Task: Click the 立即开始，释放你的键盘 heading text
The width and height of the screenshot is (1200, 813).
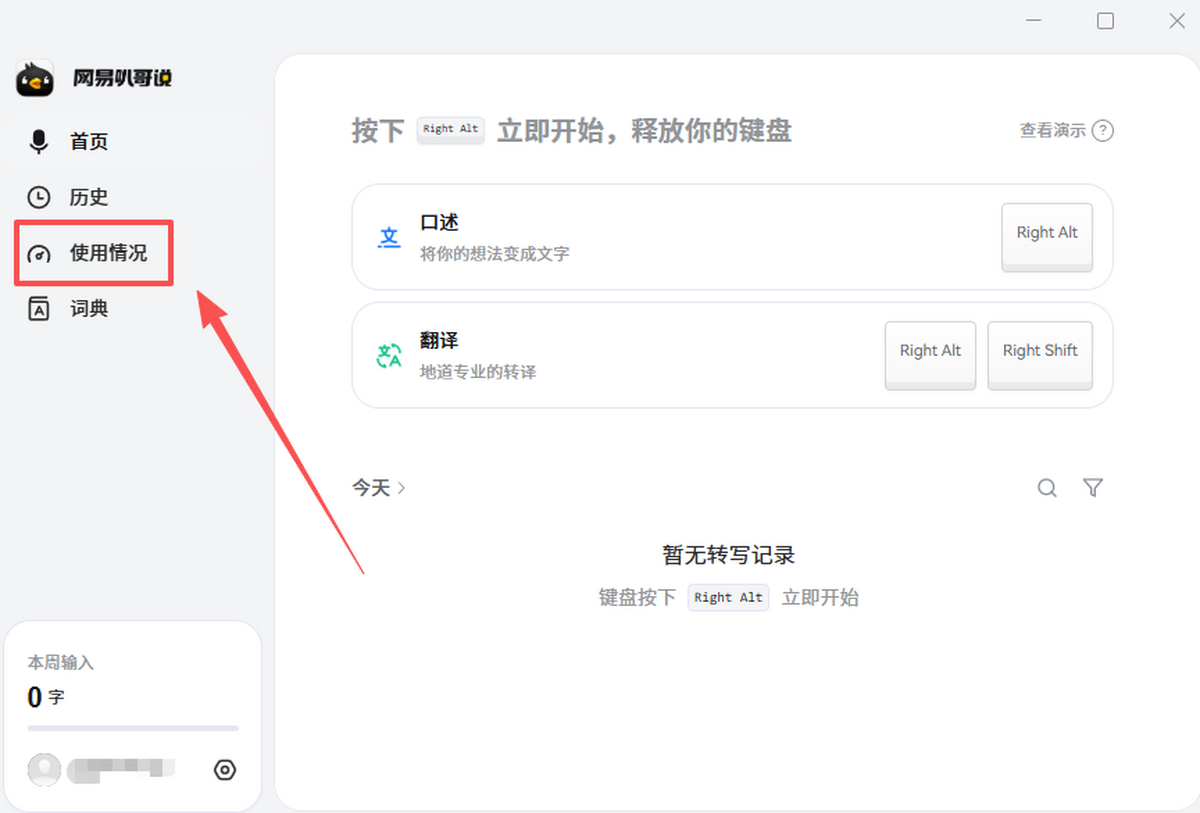Action: [645, 131]
